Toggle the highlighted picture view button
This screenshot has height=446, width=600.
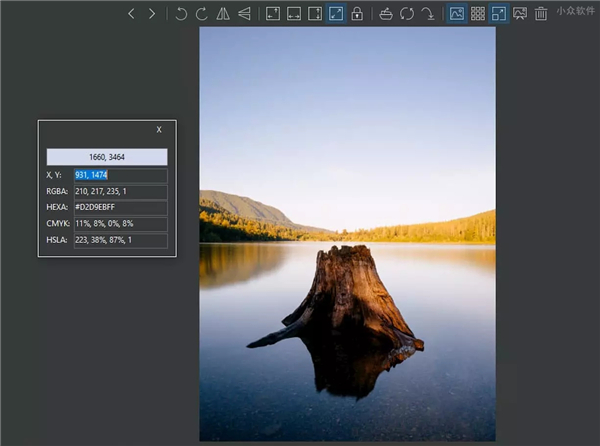[x=457, y=14]
